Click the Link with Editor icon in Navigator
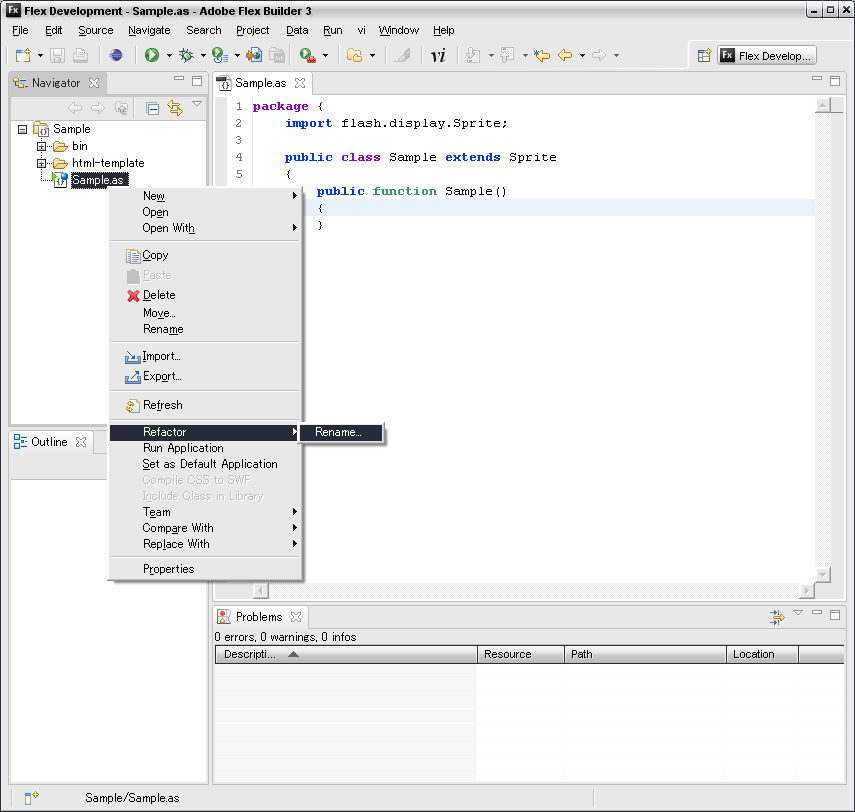 click(175, 108)
